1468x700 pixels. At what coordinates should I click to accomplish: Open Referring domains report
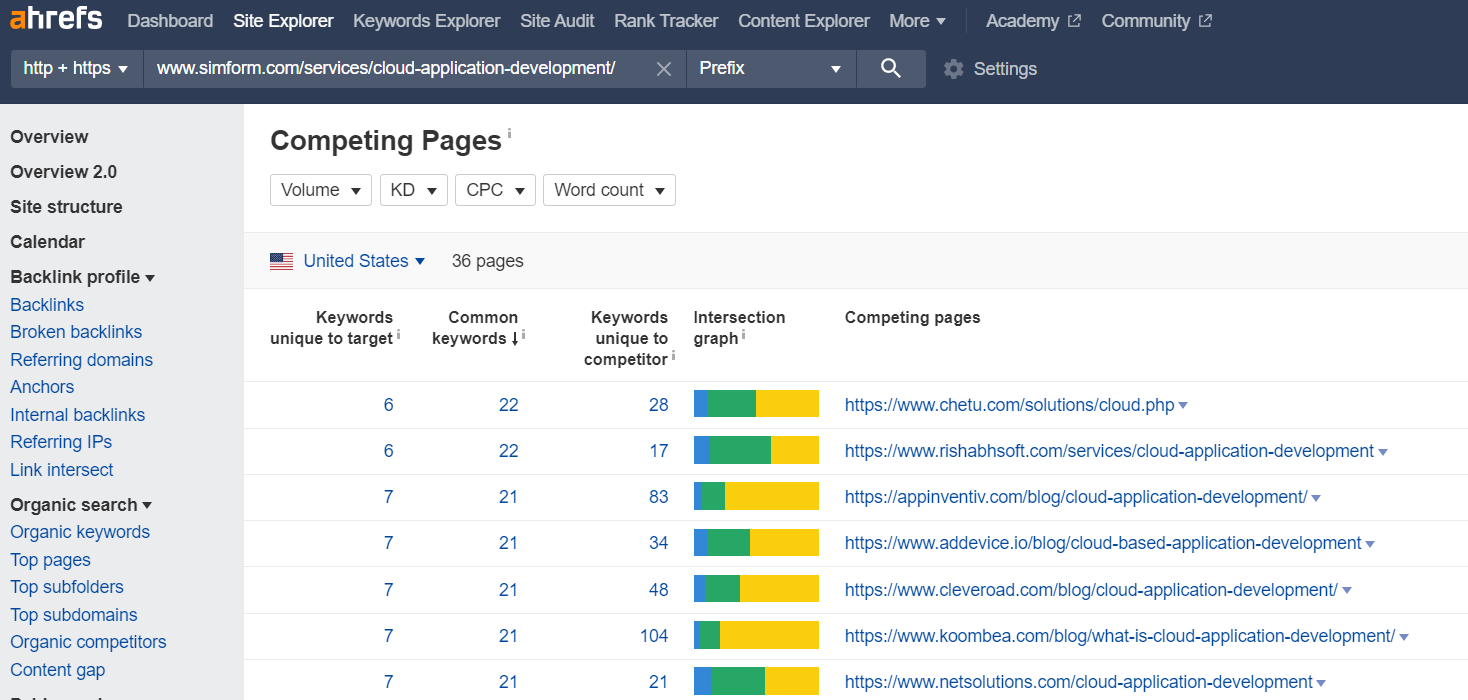click(x=81, y=360)
